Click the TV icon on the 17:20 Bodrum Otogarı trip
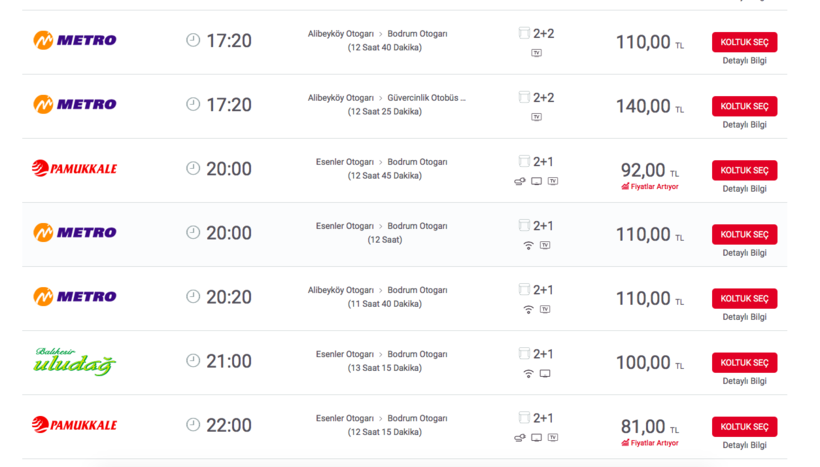Image resolution: width=820 pixels, height=467 pixels. (536, 53)
